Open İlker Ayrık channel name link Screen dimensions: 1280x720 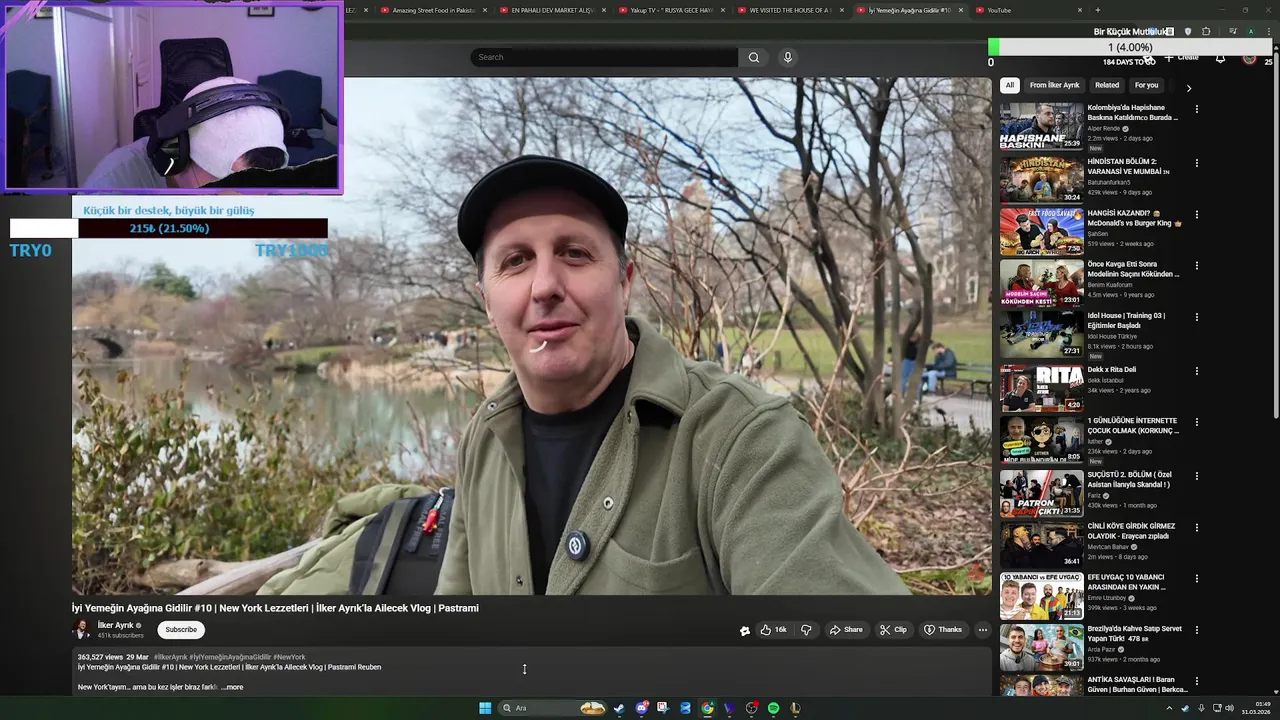click(x=115, y=626)
